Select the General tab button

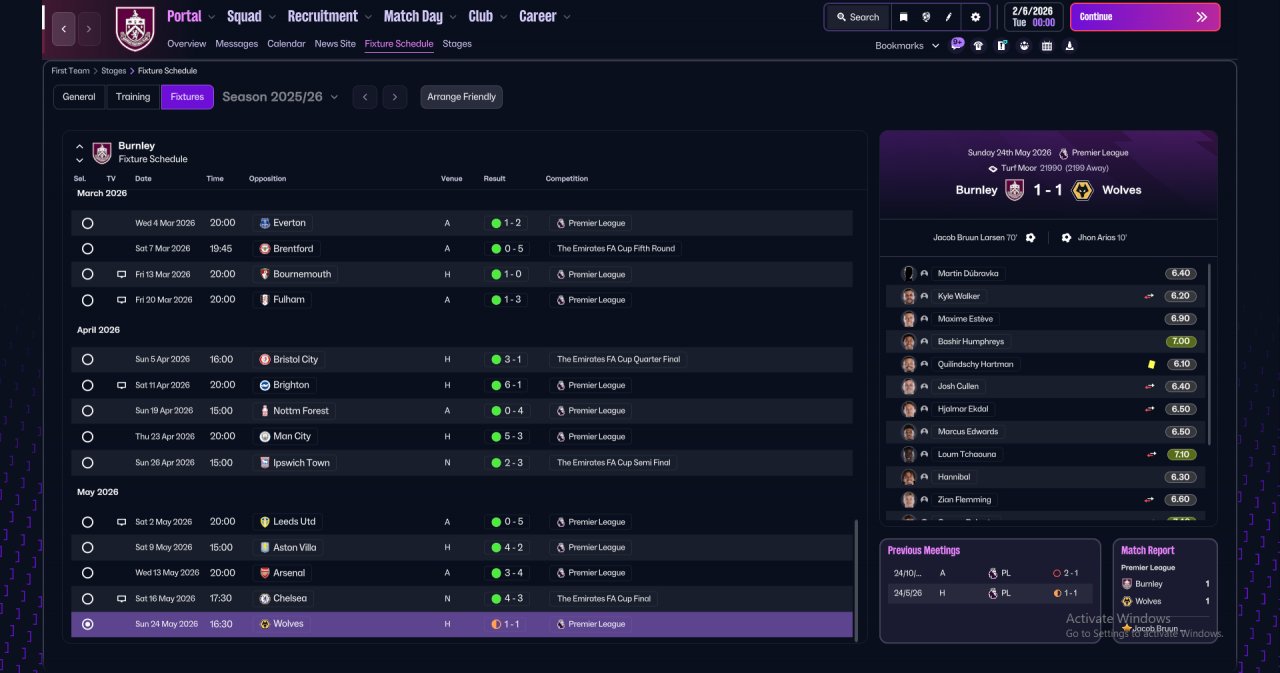(79, 97)
